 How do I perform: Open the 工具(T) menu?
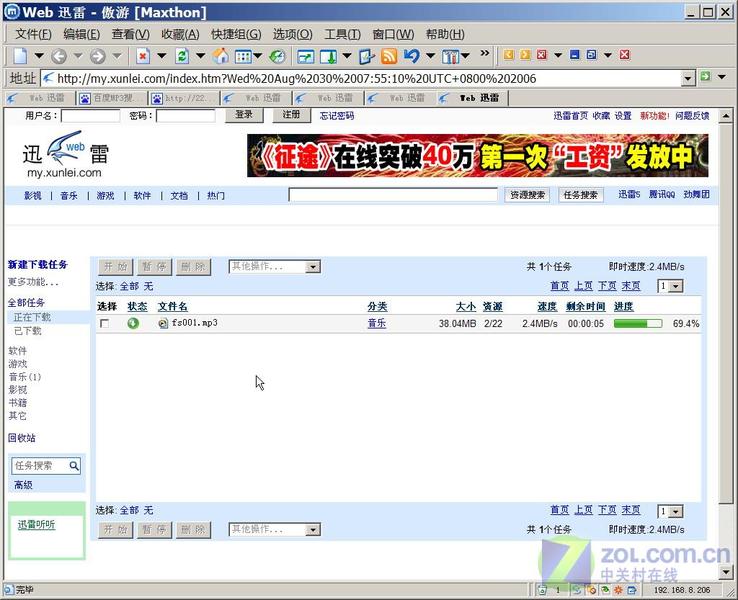(x=343, y=34)
